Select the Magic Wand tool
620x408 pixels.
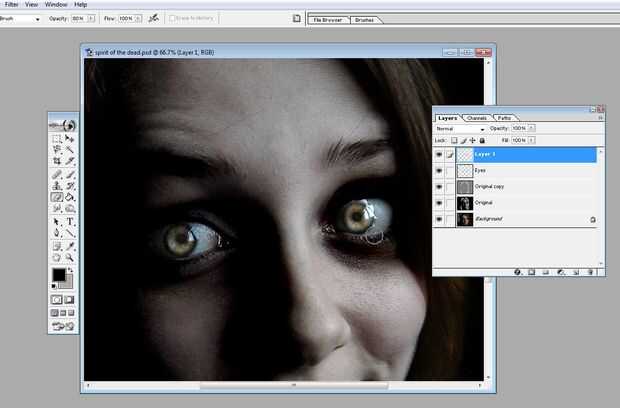(x=70, y=150)
